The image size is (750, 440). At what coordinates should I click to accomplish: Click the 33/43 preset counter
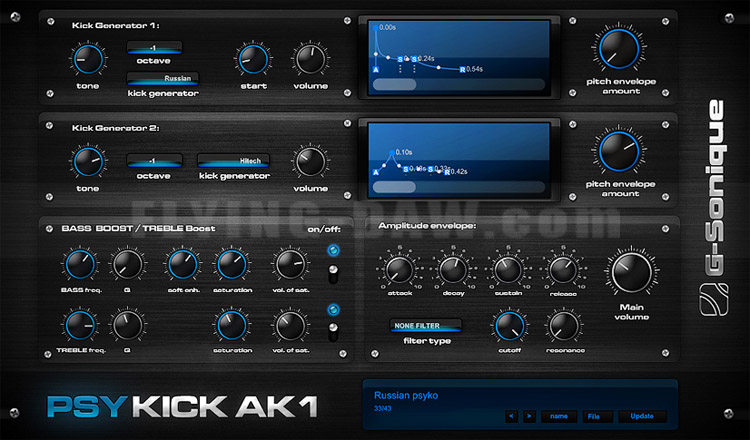(382, 409)
